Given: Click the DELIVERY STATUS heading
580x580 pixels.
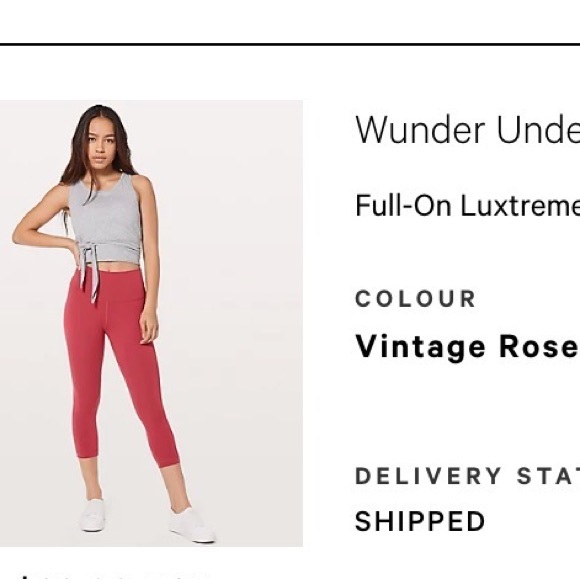Looking at the screenshot, I should pyautogui.click(x=468, y=476).
